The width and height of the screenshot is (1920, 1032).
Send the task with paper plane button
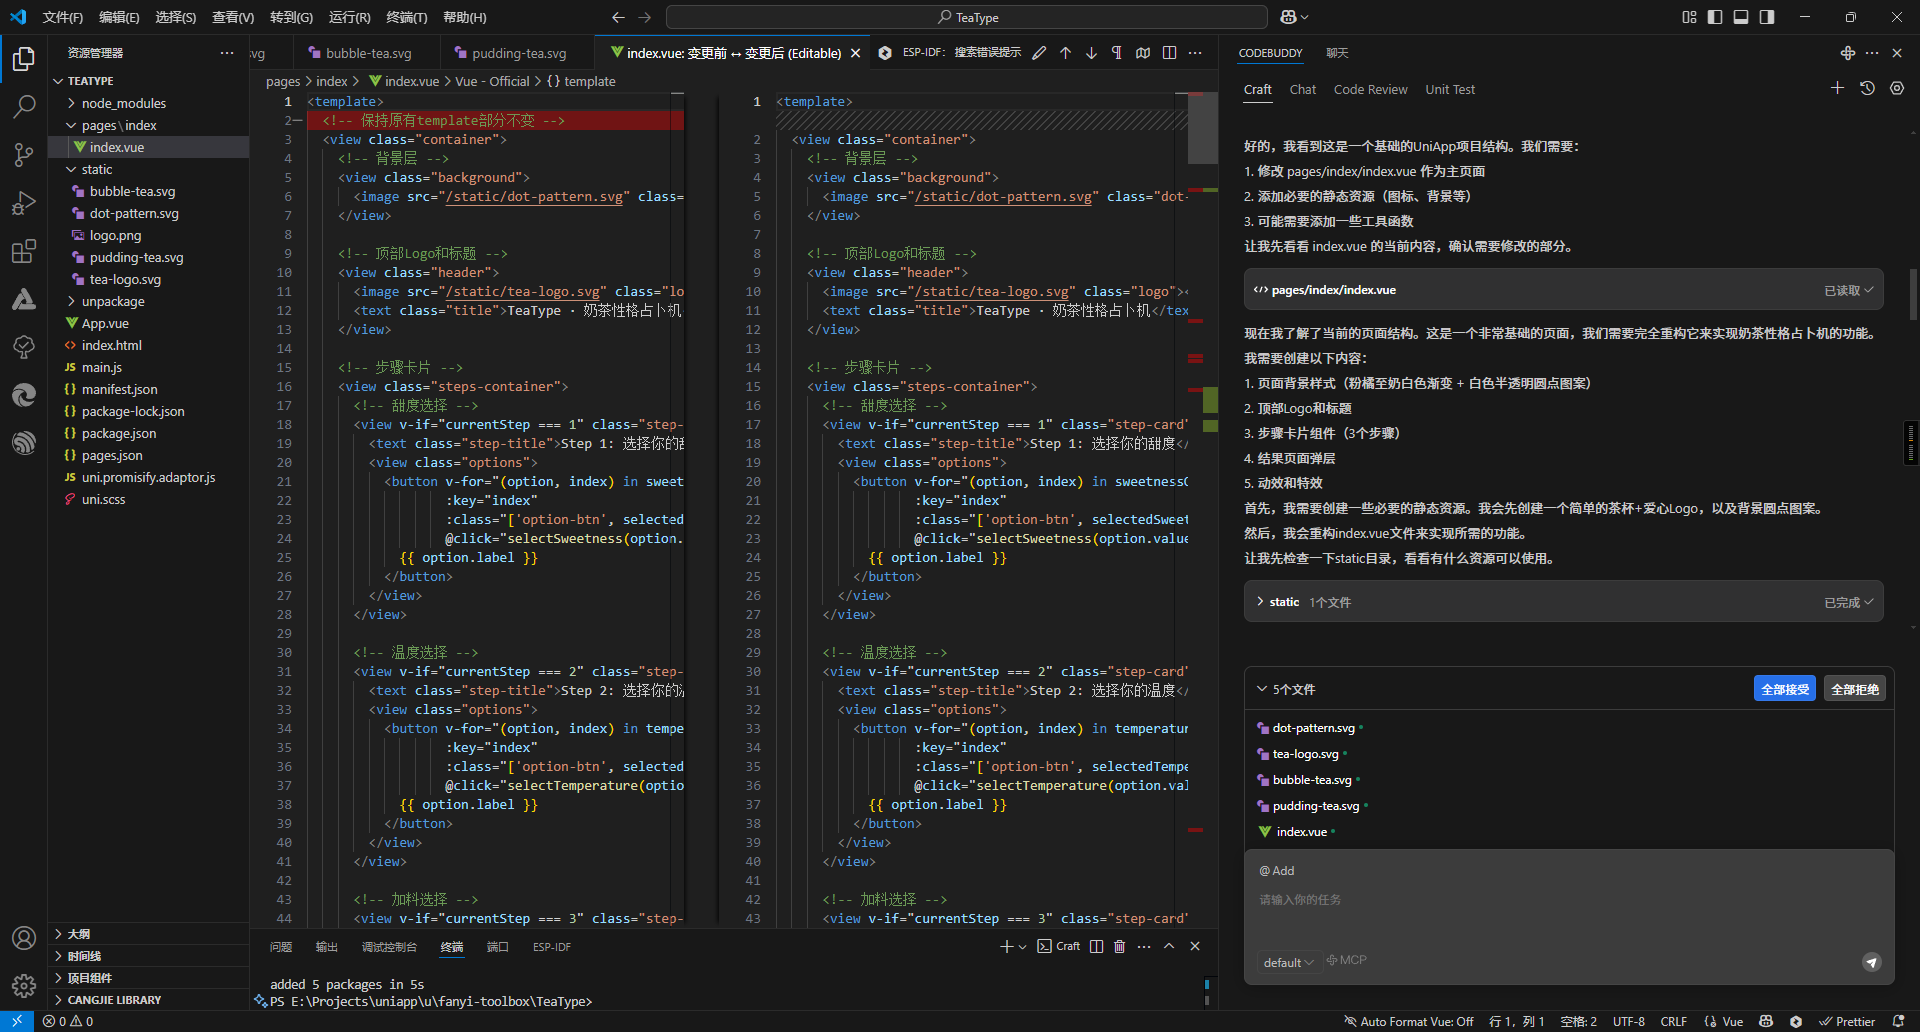click(1872, 962)
